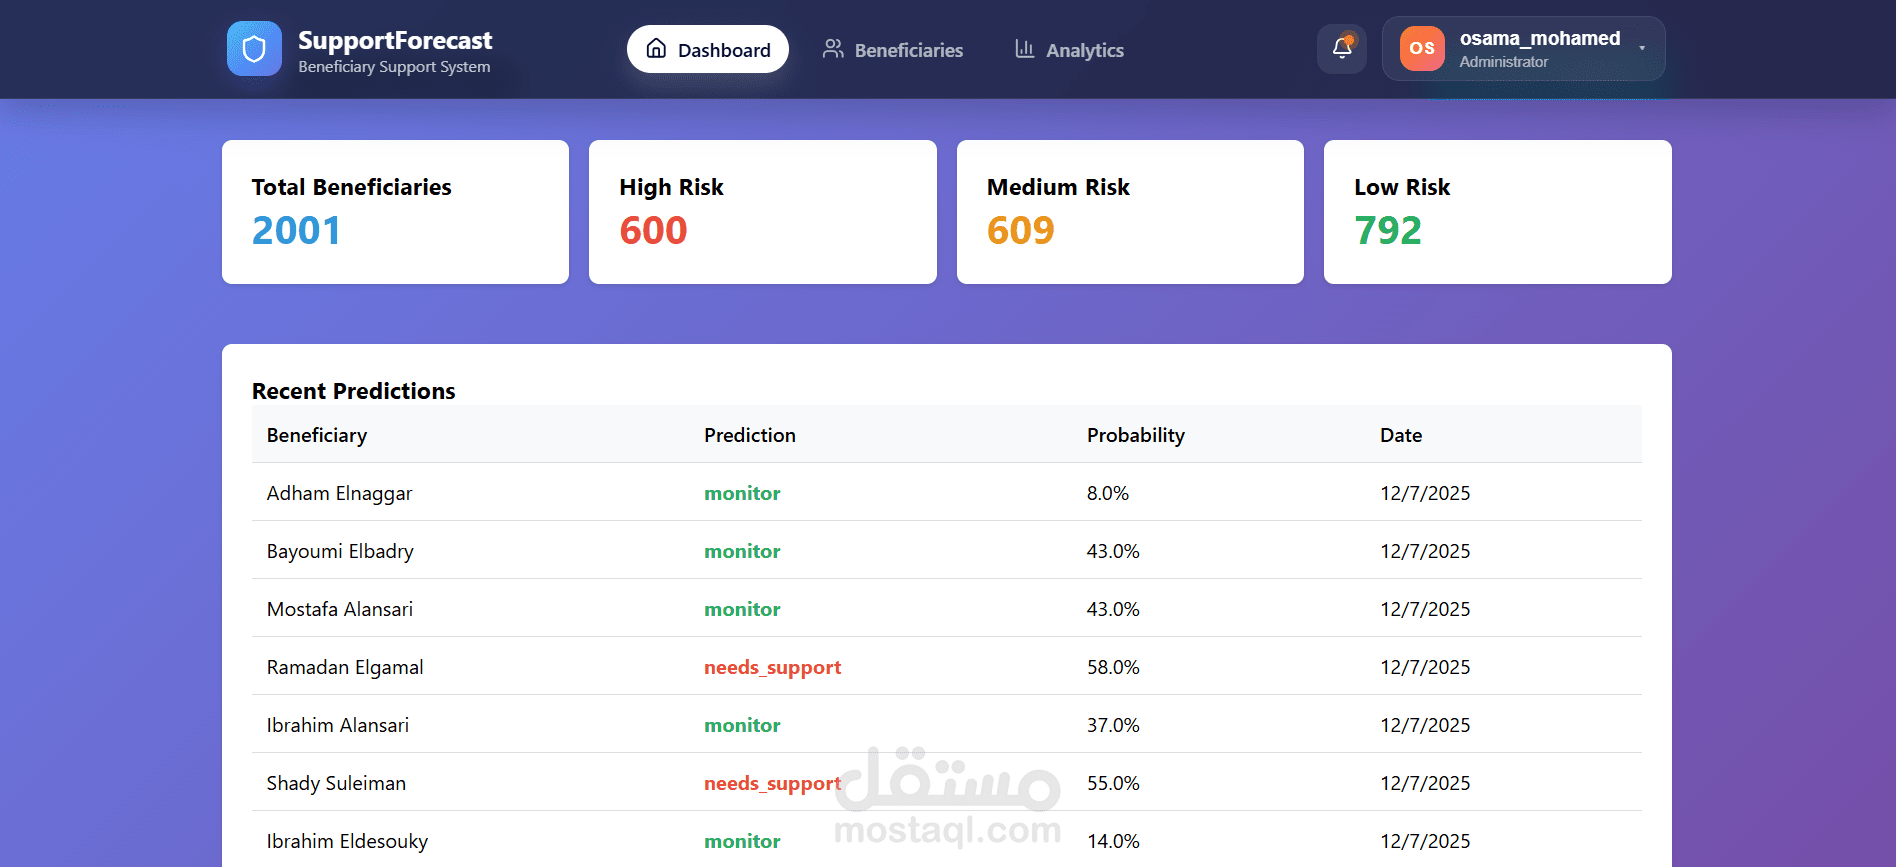Select the Ramadan Elgamal row name
The height and width of the screenshot is (867, 1897).
(345, 667)
